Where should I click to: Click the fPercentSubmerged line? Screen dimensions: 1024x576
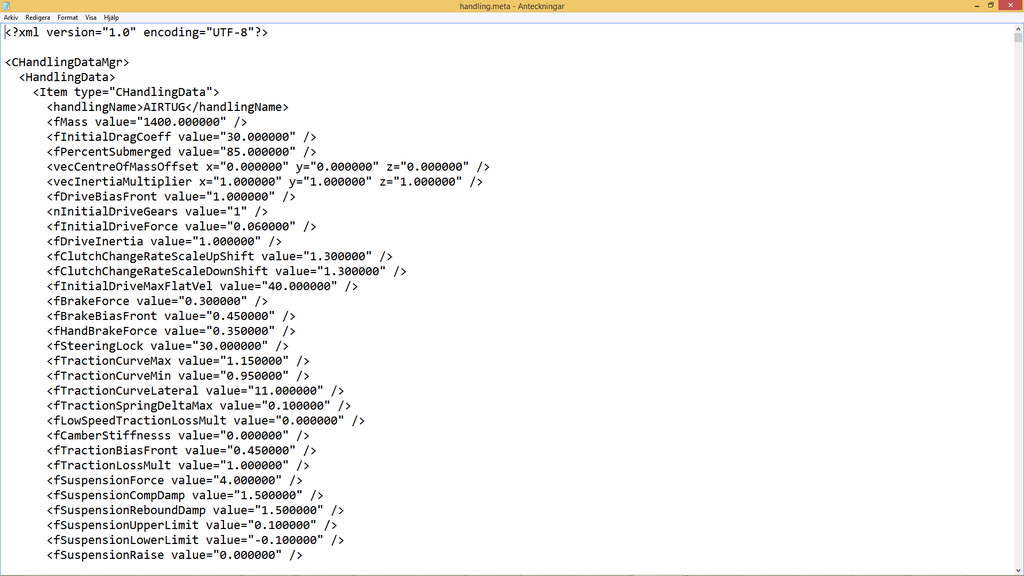click(x=182, y=152)
